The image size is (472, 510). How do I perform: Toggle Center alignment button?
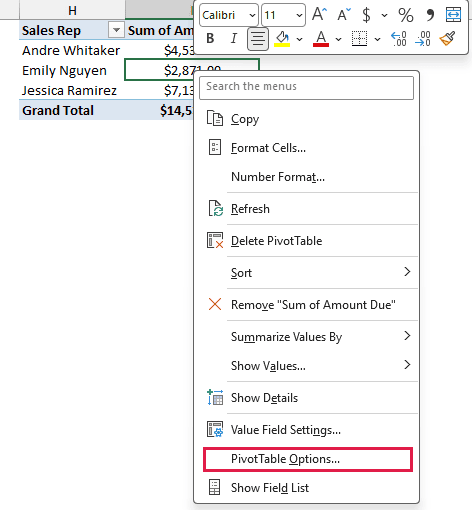pos(258,39)
